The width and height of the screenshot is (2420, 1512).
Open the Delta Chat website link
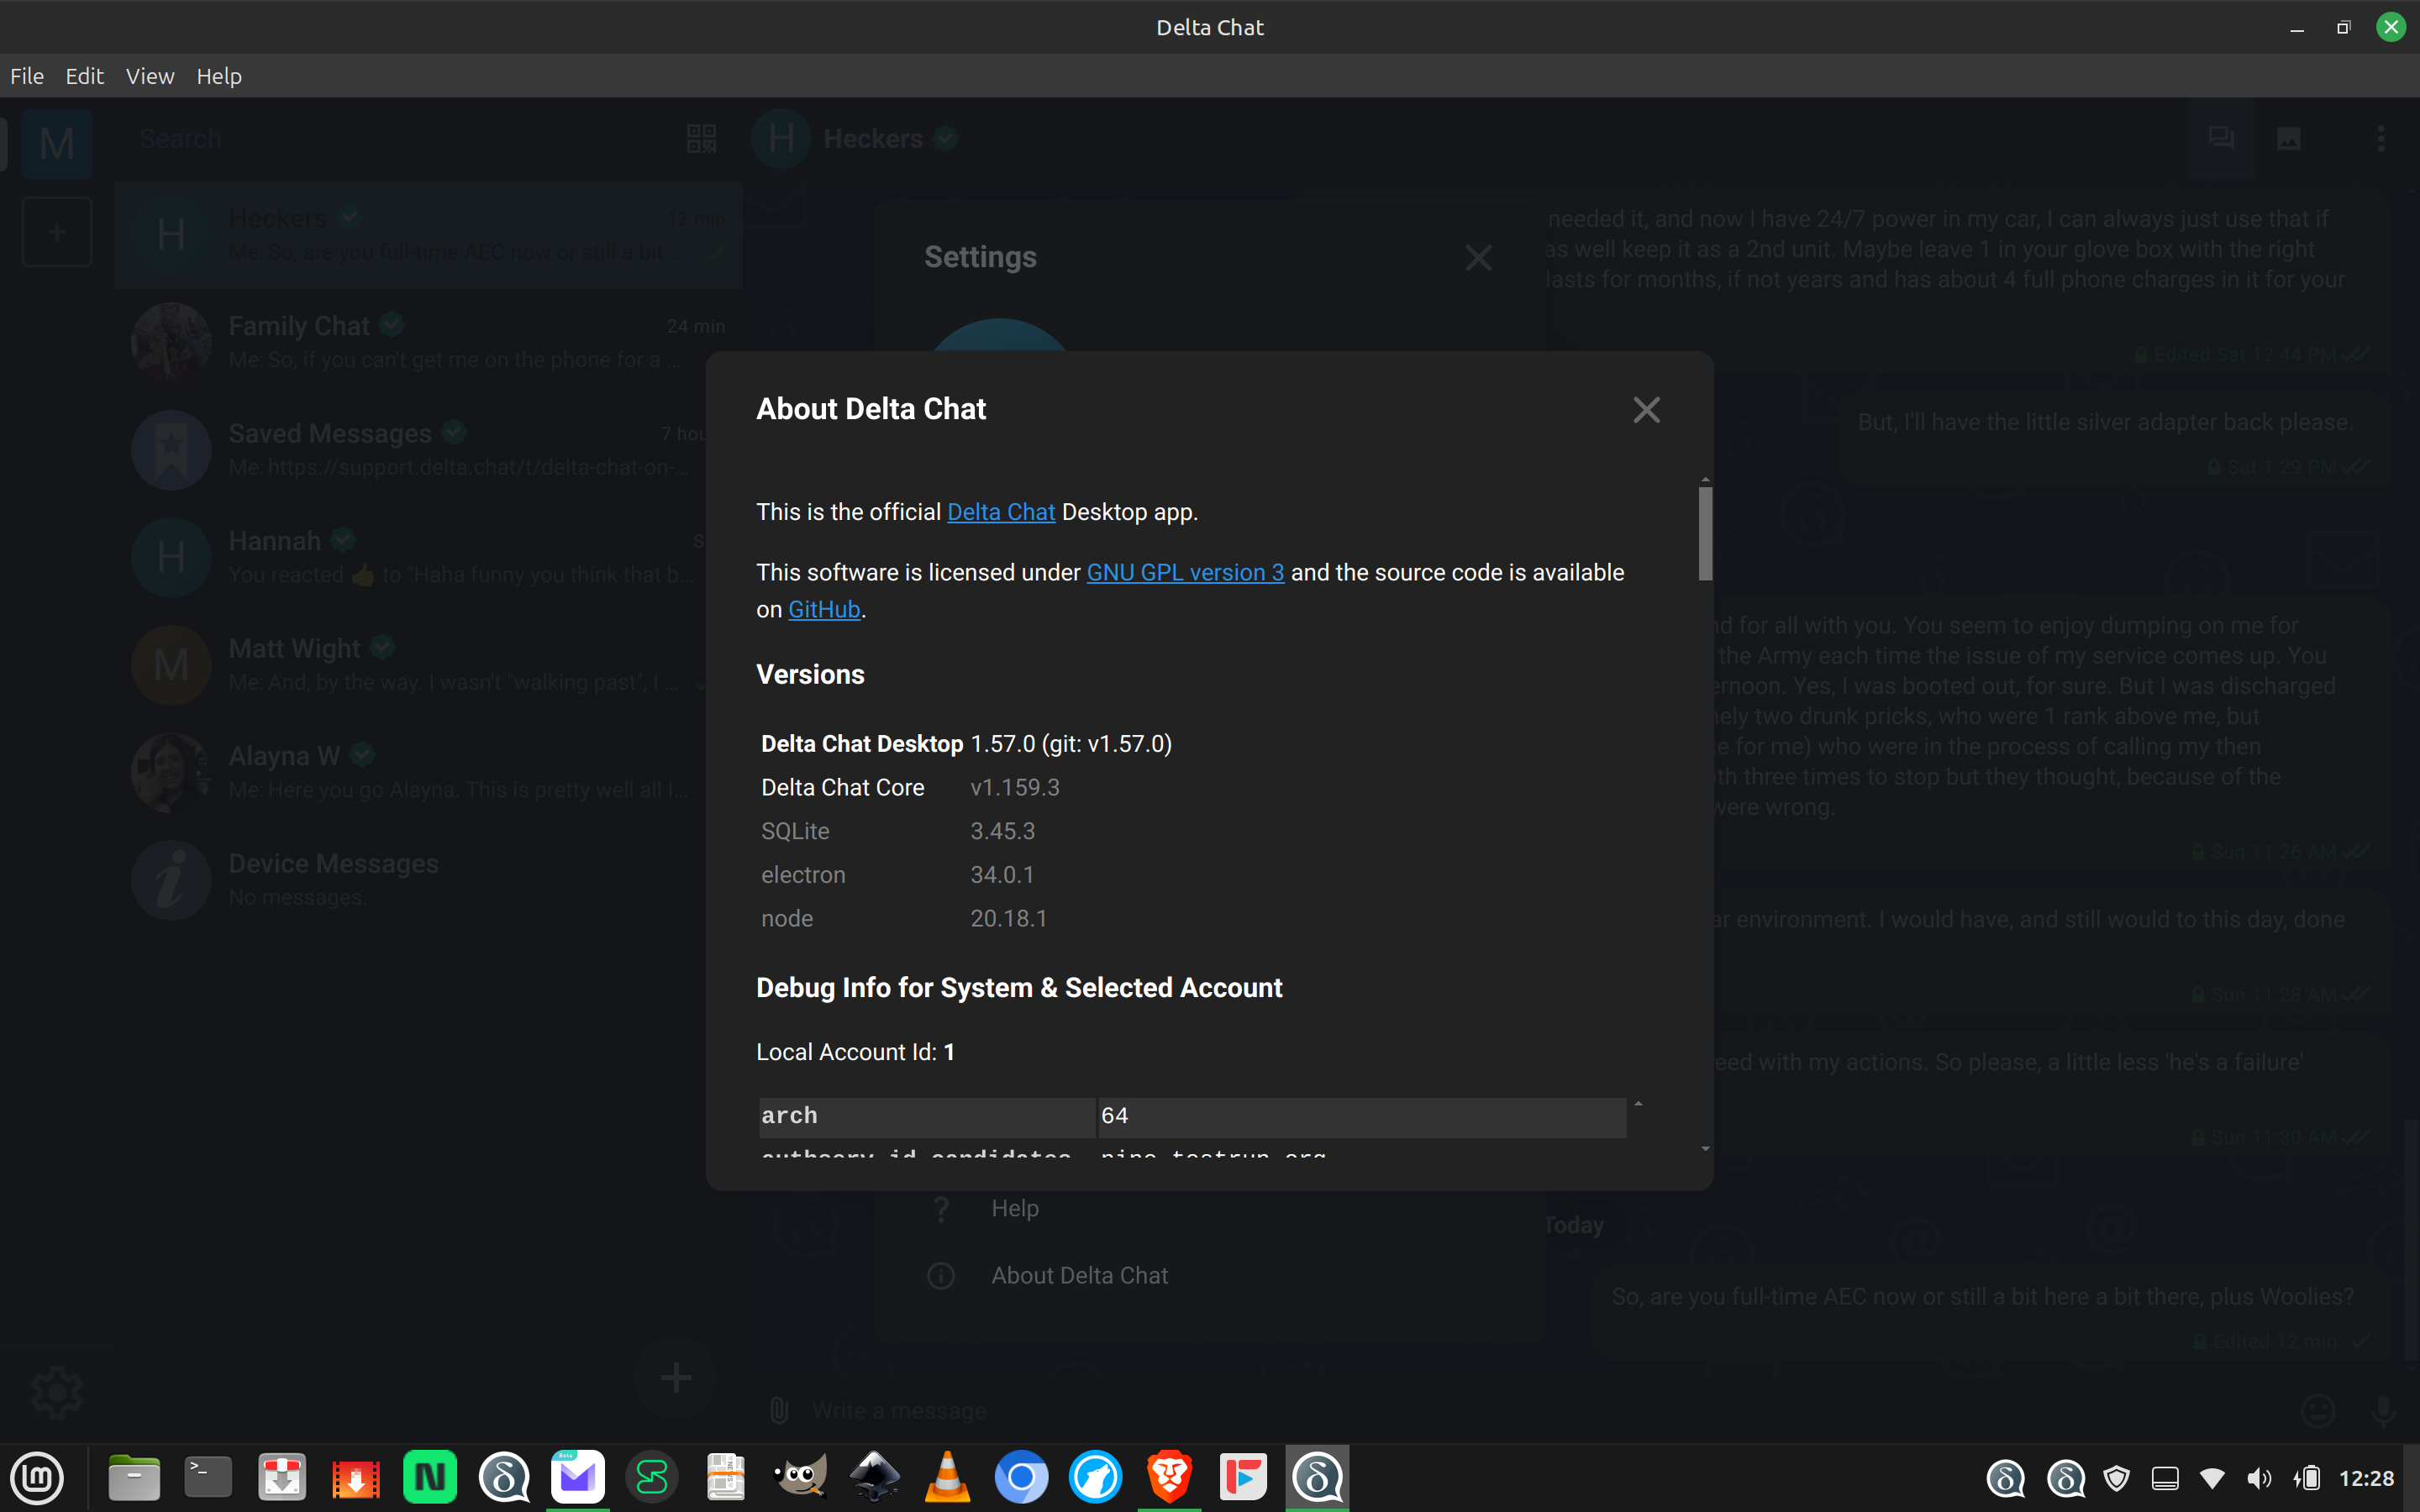[1000, 512]
